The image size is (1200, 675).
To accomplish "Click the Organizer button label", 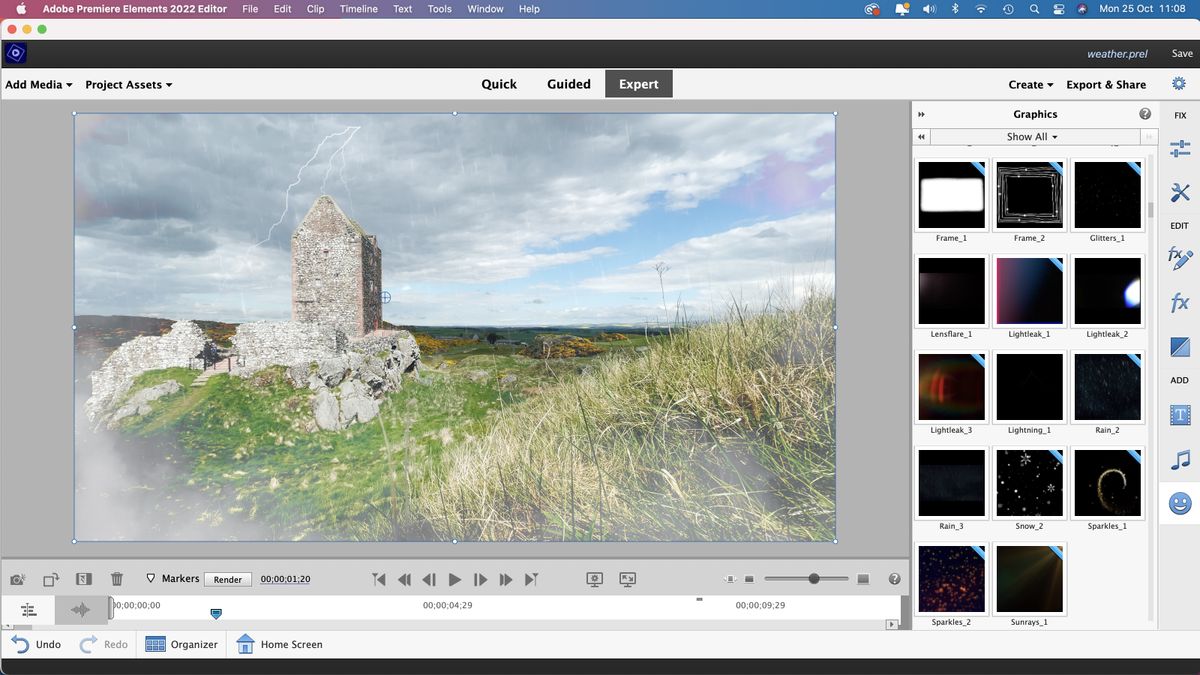I will [194, 645].
